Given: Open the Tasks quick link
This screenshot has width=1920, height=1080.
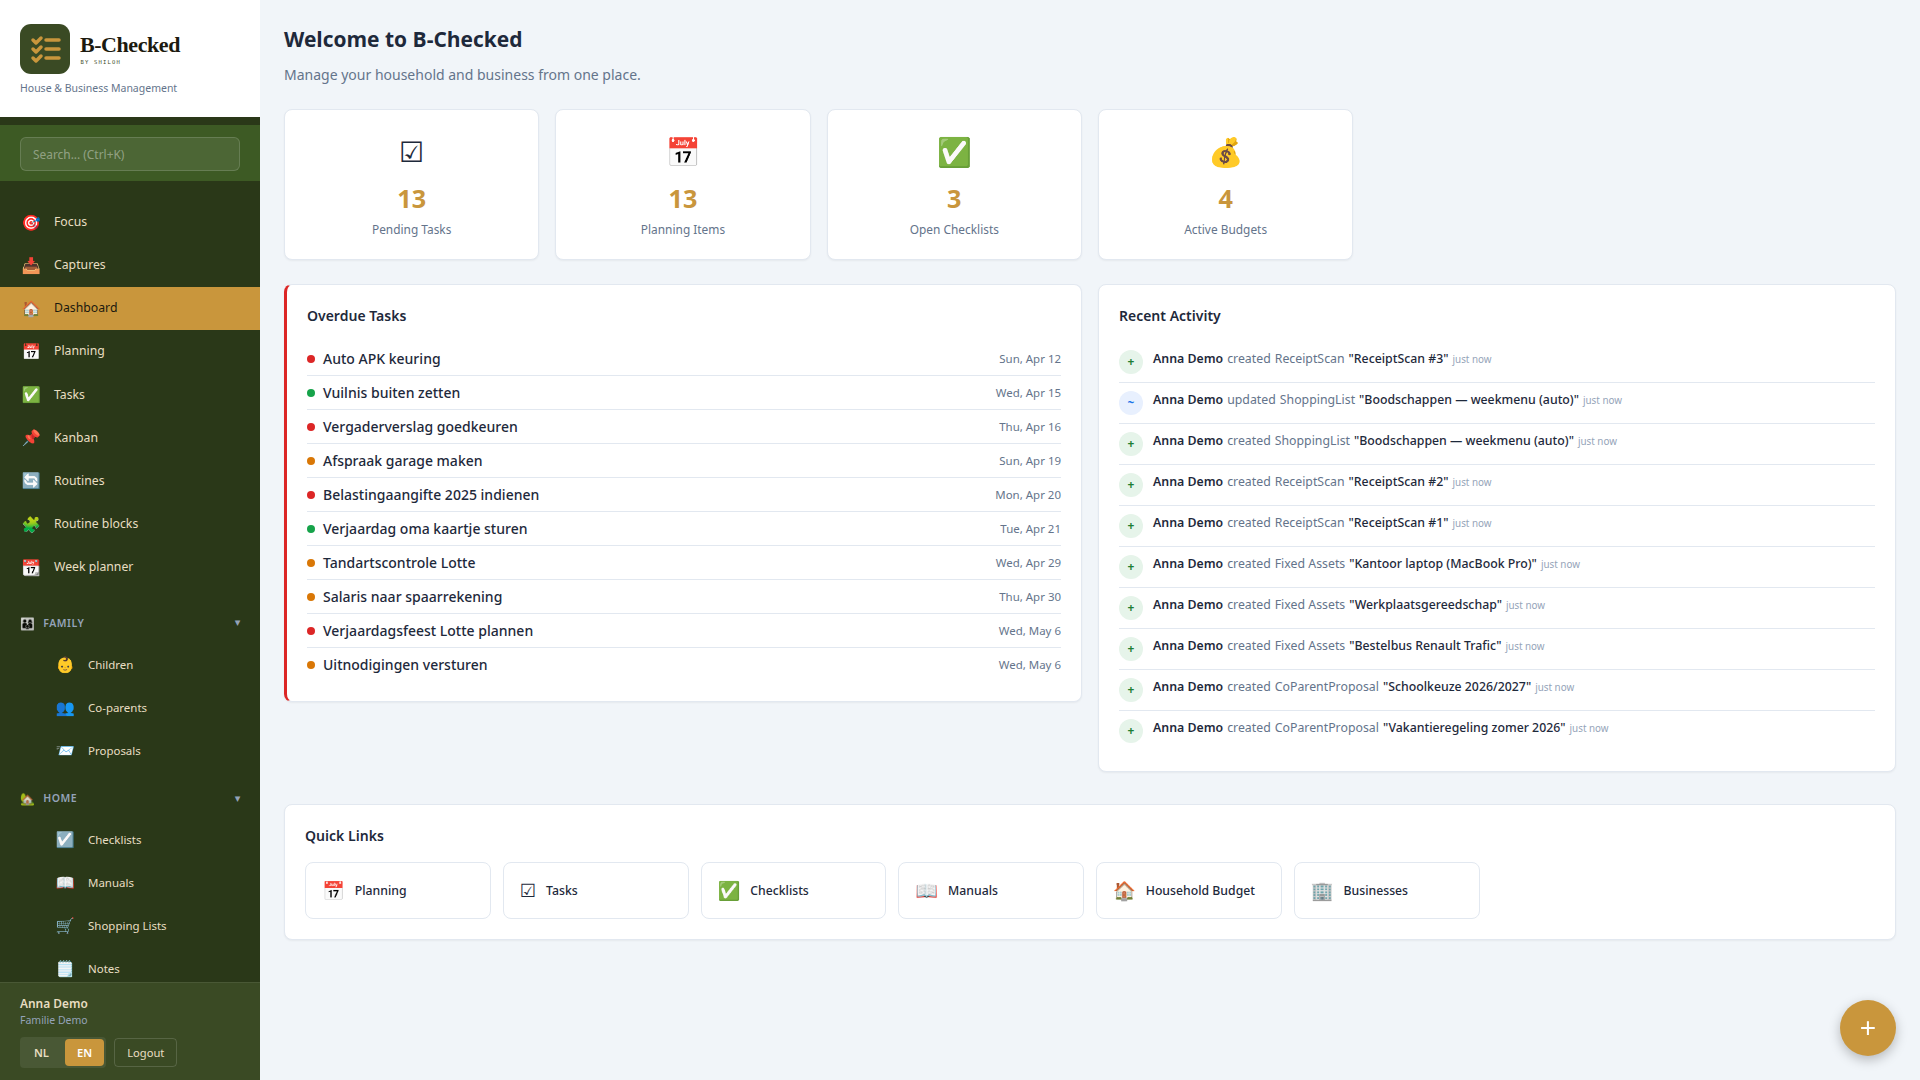Looking at the screenshot, I should coord(596,891).
